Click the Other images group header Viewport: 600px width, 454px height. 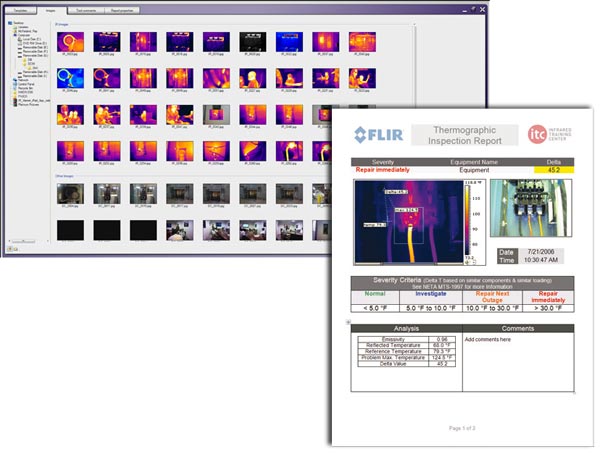coord(64,176)
